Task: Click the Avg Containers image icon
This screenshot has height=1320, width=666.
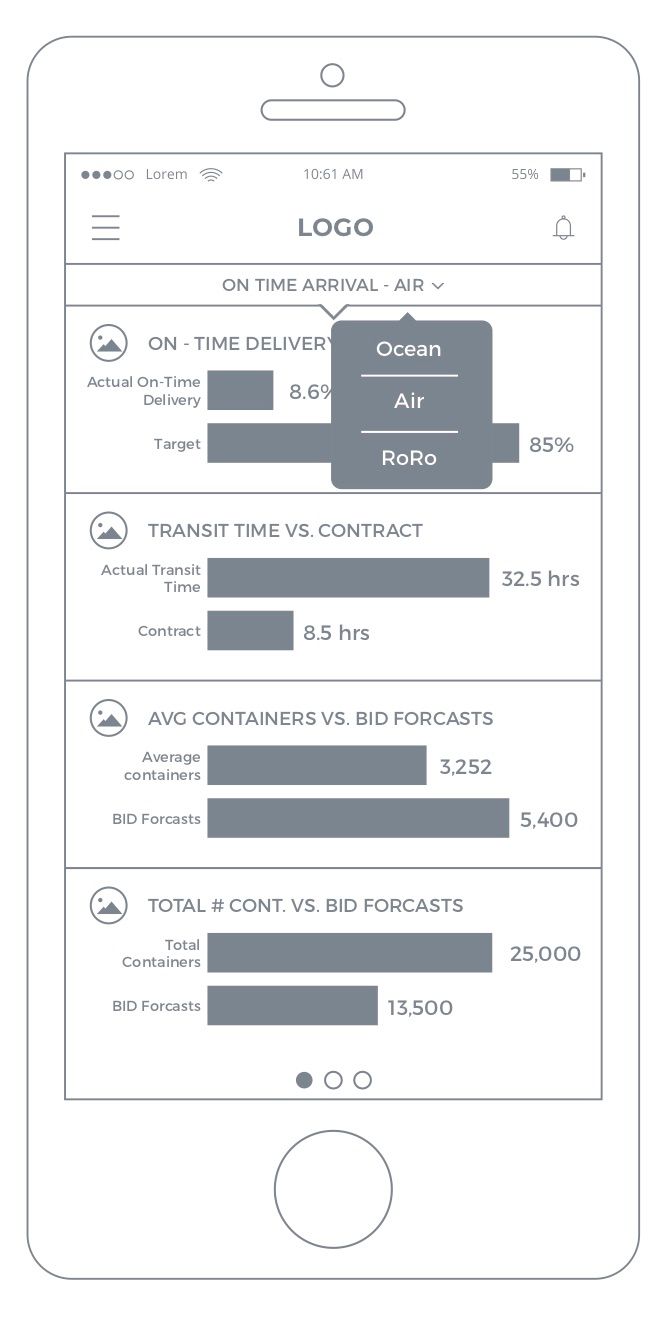Action: pyautogui.click(x=109, y=717)
